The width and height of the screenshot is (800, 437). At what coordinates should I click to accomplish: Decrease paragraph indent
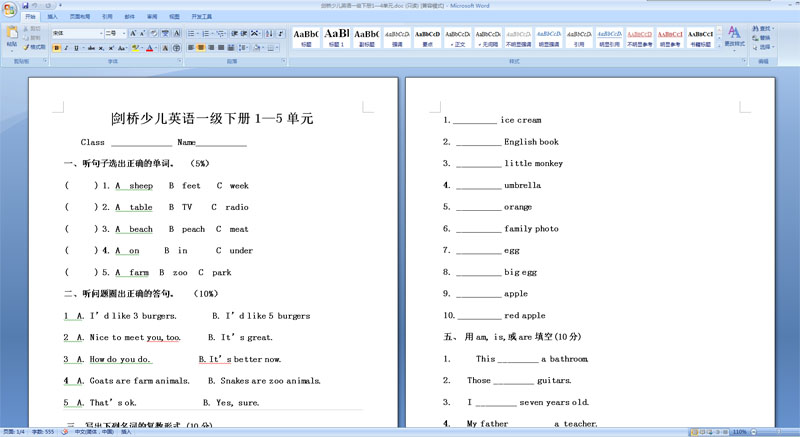[x=234, y=33]
